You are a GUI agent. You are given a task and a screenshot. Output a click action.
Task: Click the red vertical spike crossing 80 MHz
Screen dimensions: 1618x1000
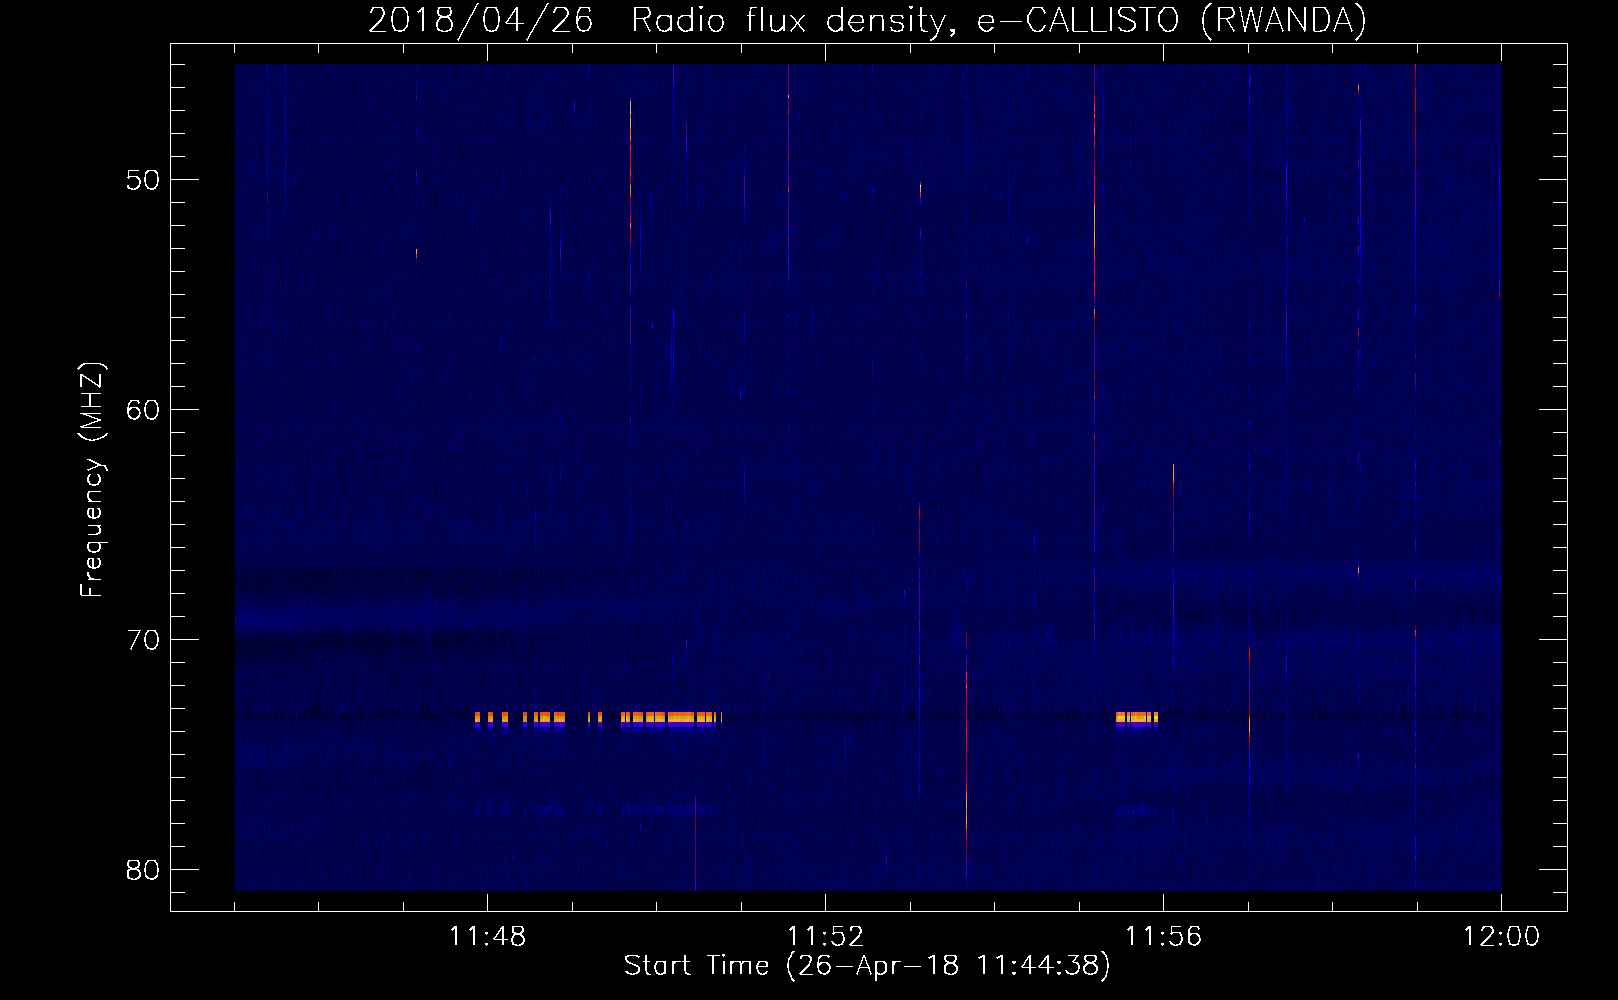[967, 760]
